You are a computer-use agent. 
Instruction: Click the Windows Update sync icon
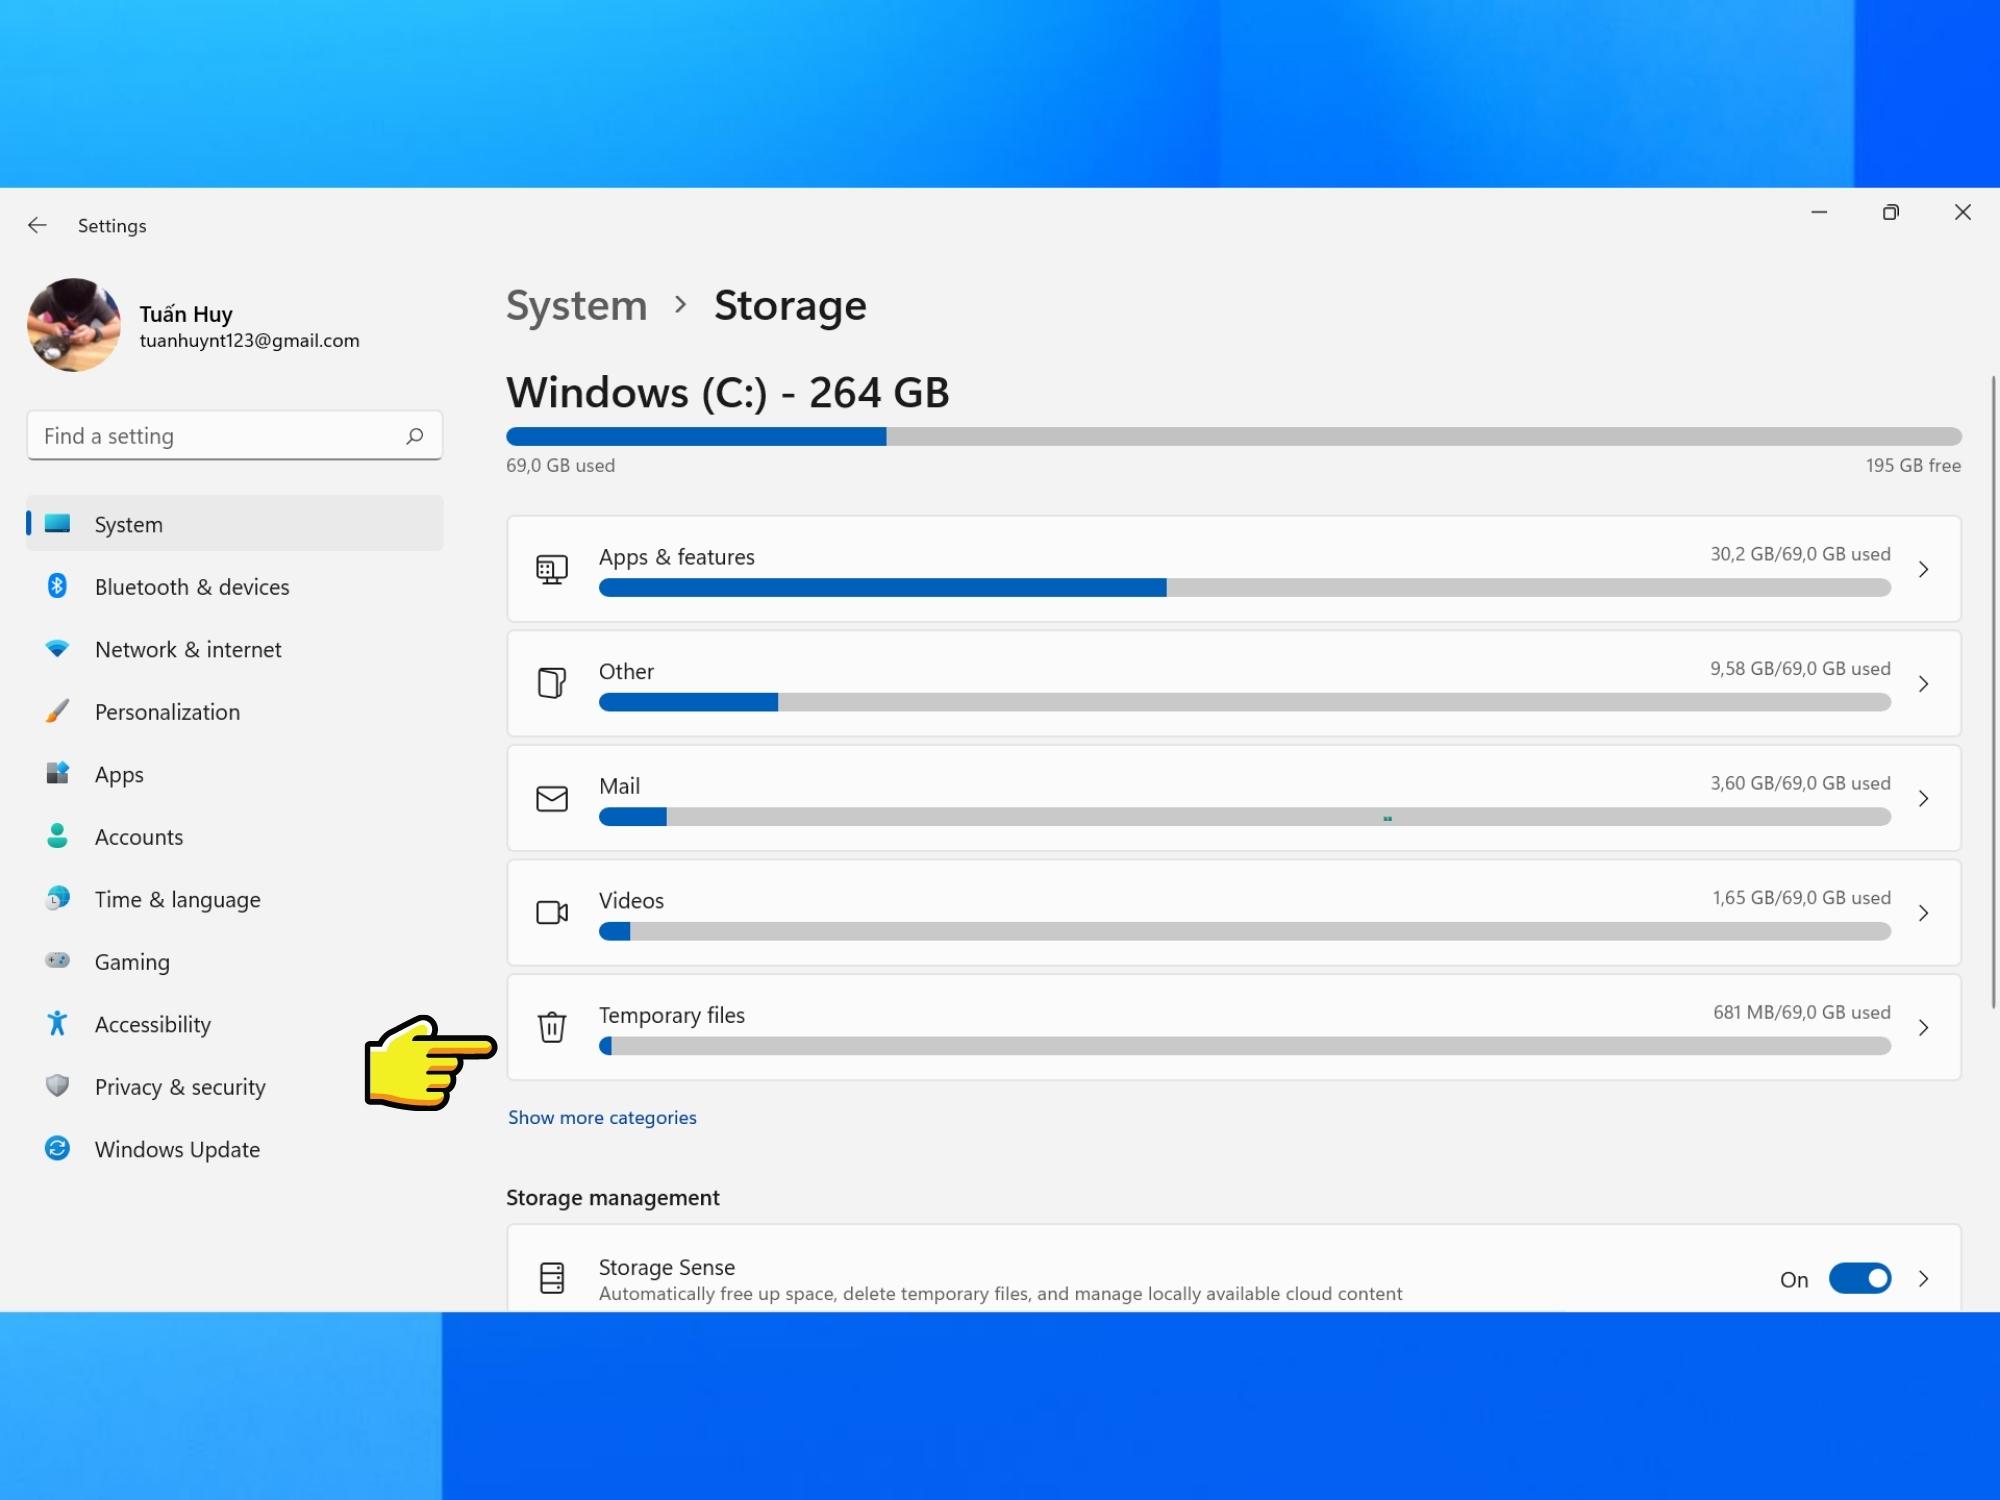pyautogui.click(x=58, y=1148)
